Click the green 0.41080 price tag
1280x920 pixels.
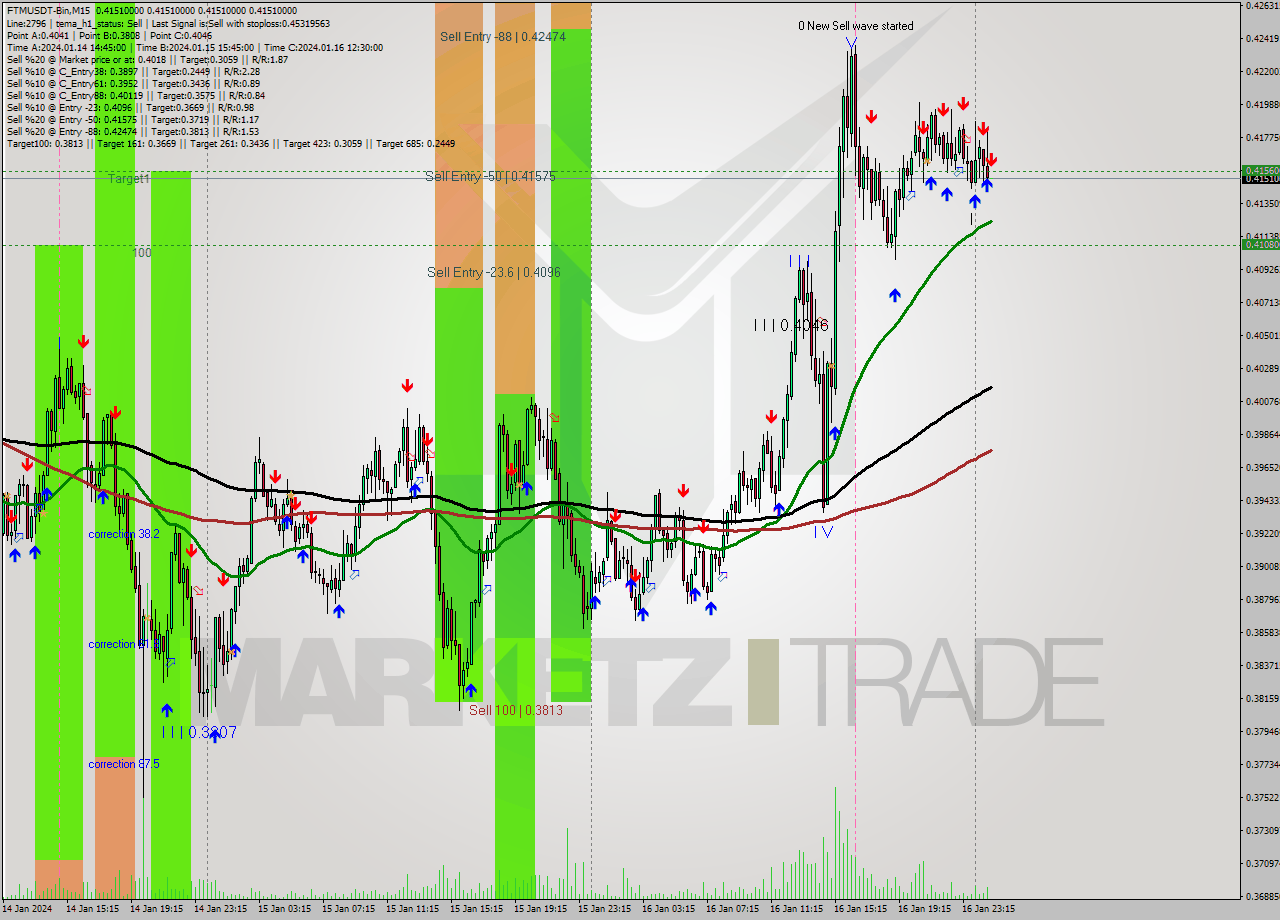1260,244
